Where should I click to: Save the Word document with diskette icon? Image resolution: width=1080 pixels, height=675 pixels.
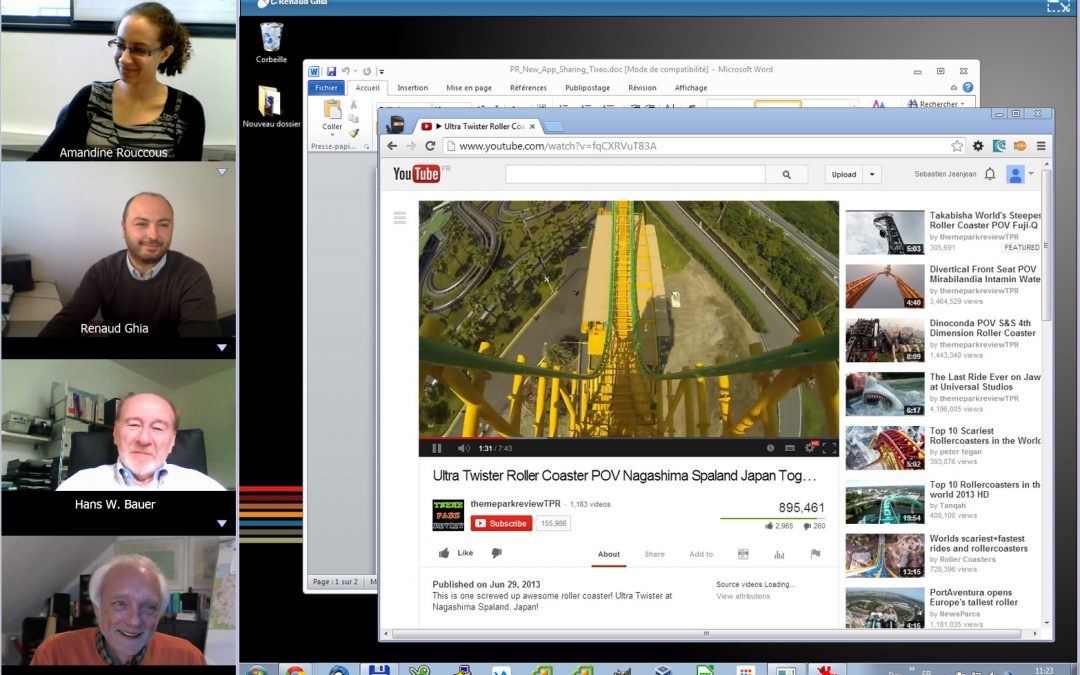tap(331, 71)
